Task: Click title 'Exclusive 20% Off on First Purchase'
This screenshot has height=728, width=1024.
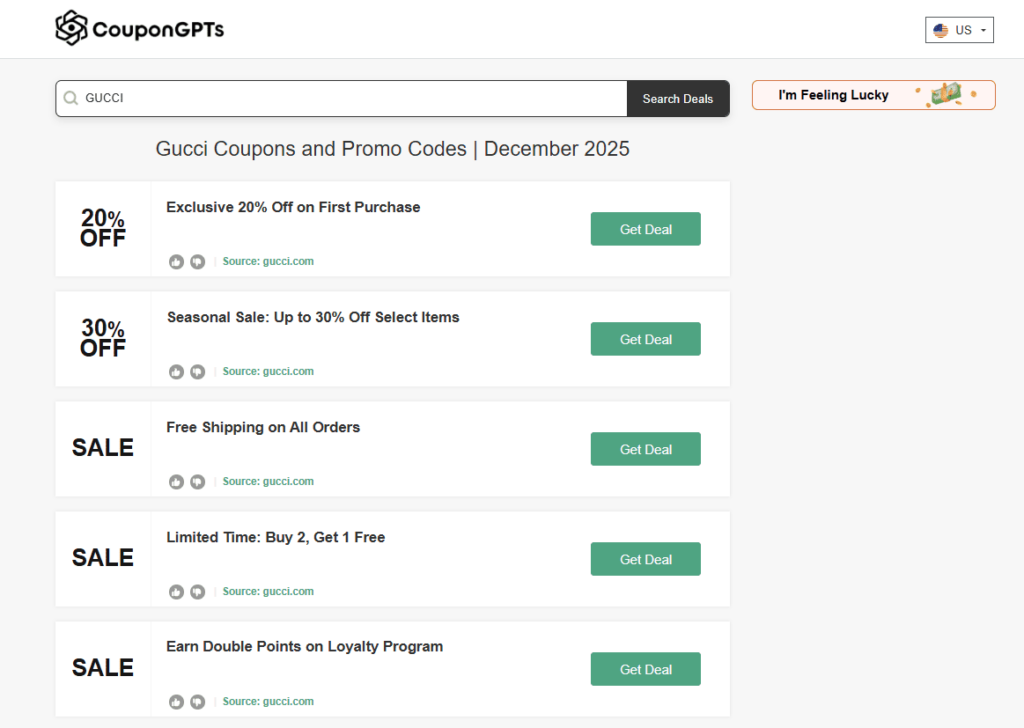Action: tap(293, 208)
